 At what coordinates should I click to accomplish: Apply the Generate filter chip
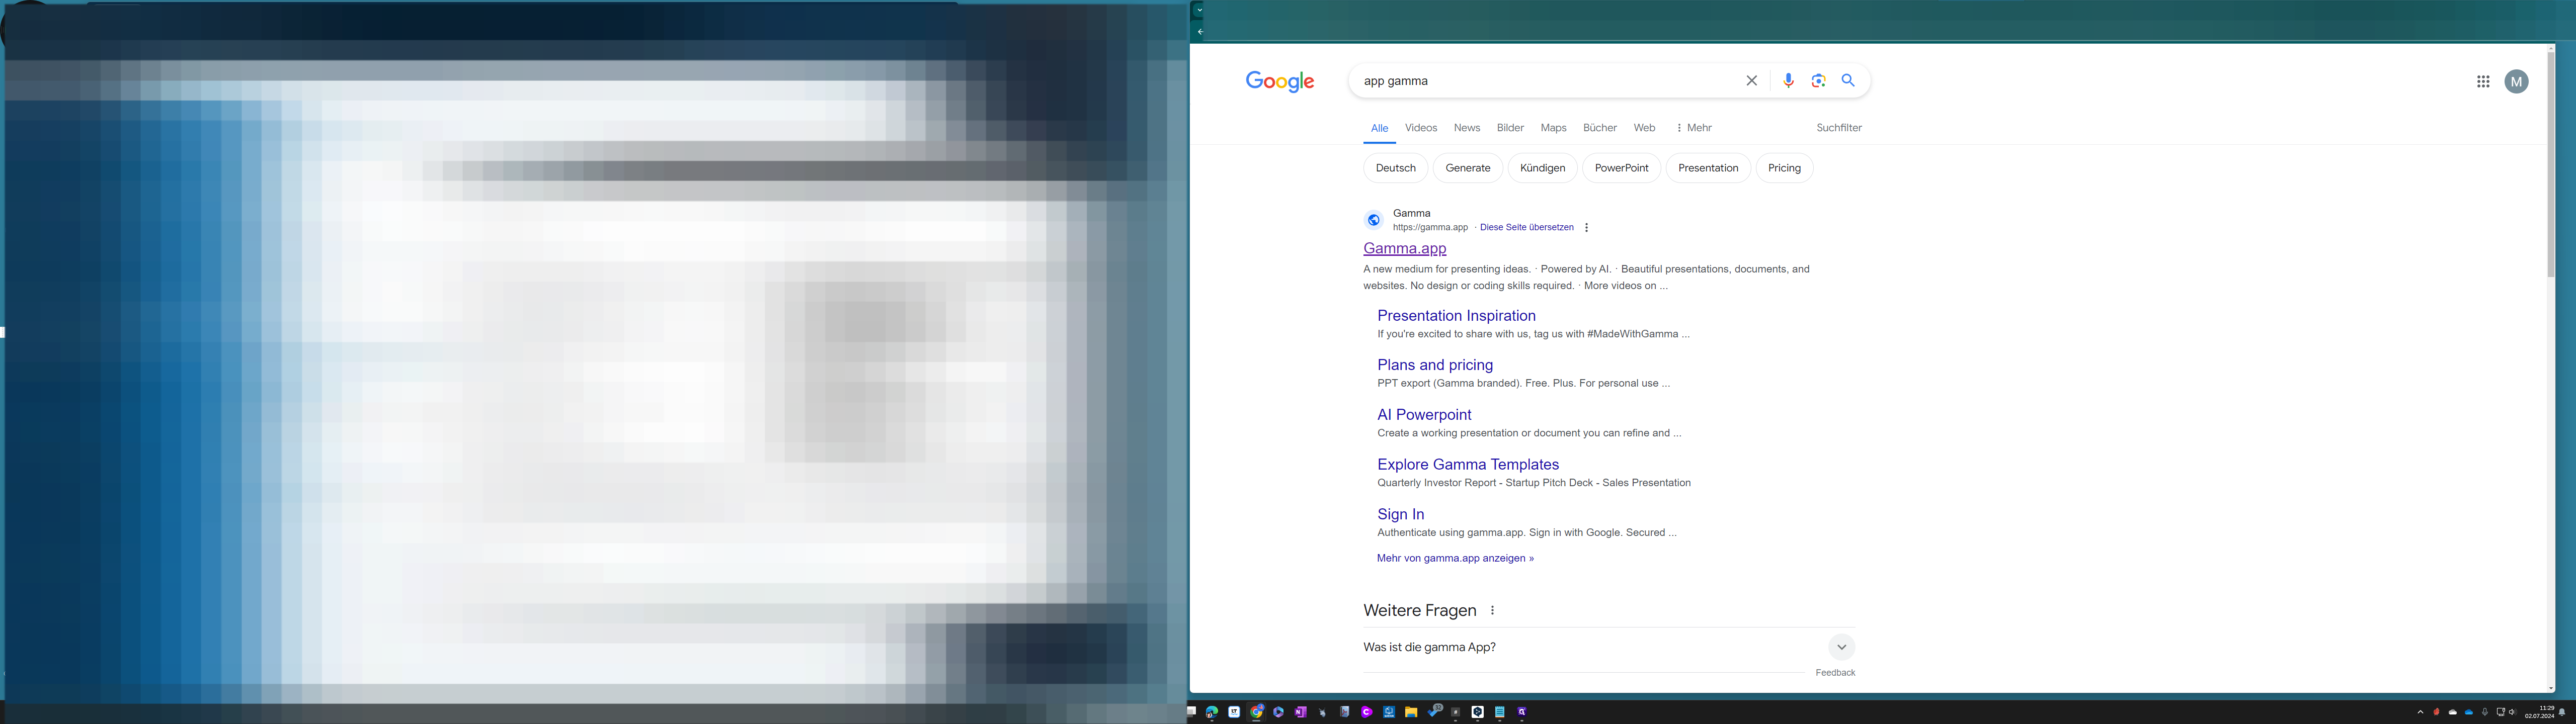[1468, 168]
